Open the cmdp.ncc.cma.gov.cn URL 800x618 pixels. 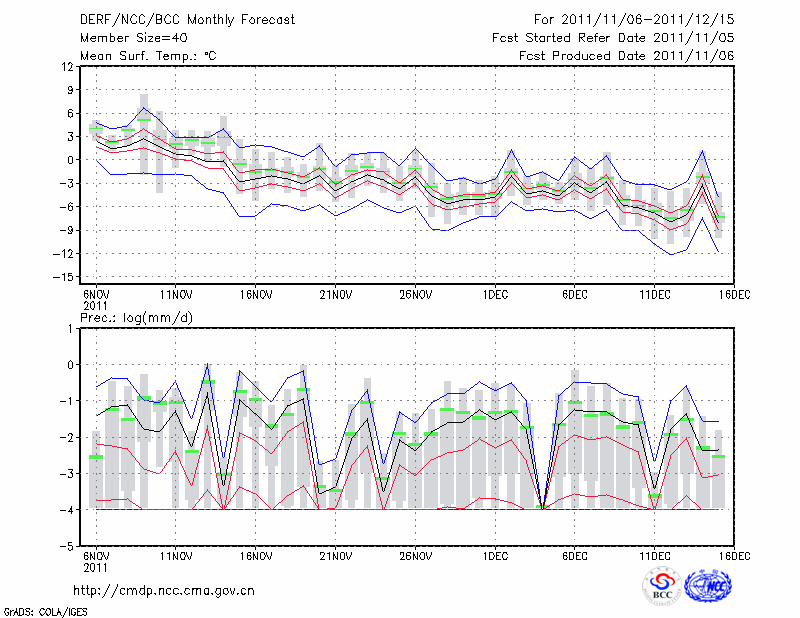point(164,590)
